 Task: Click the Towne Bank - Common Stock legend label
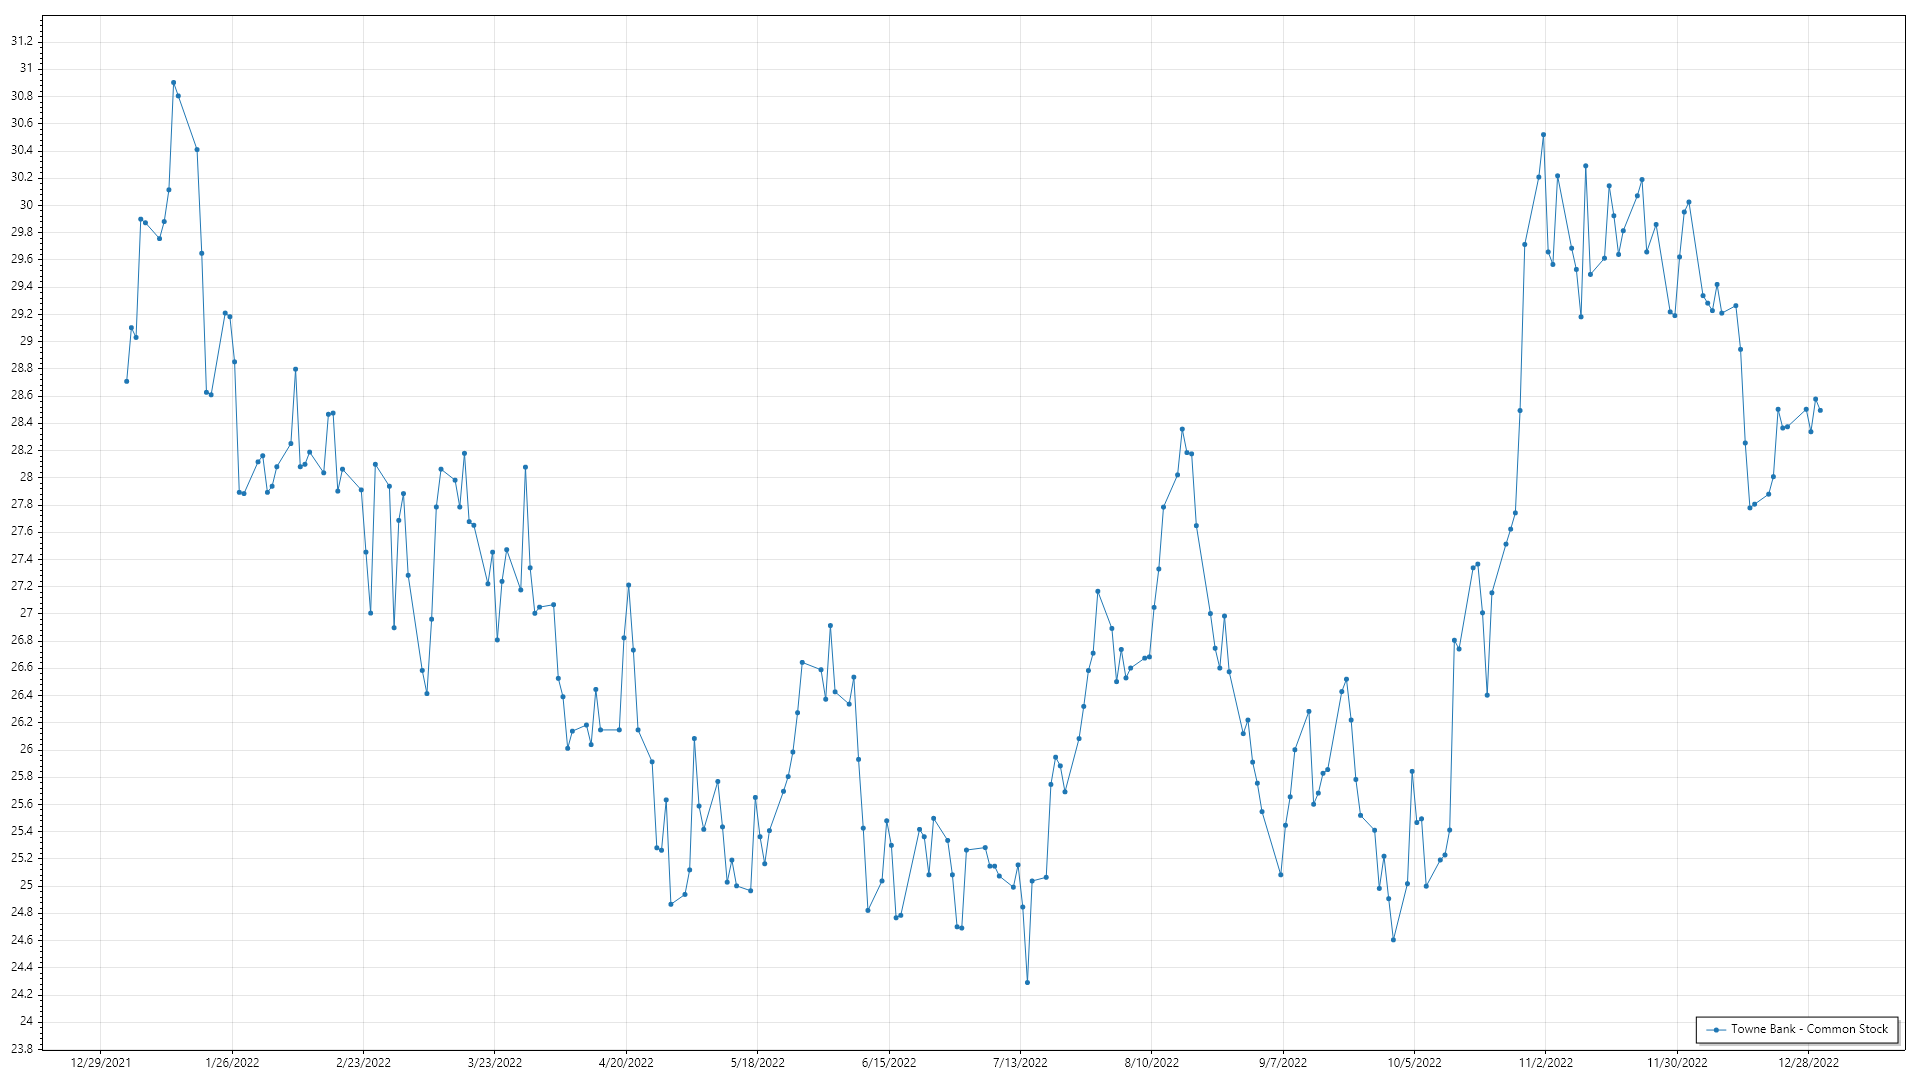1809,1029
